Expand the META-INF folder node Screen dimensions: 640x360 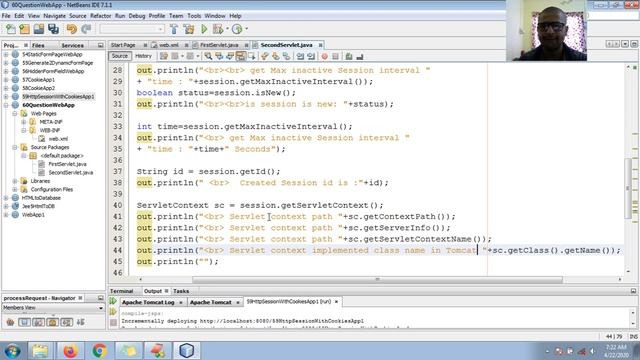[x=24, y=122]
